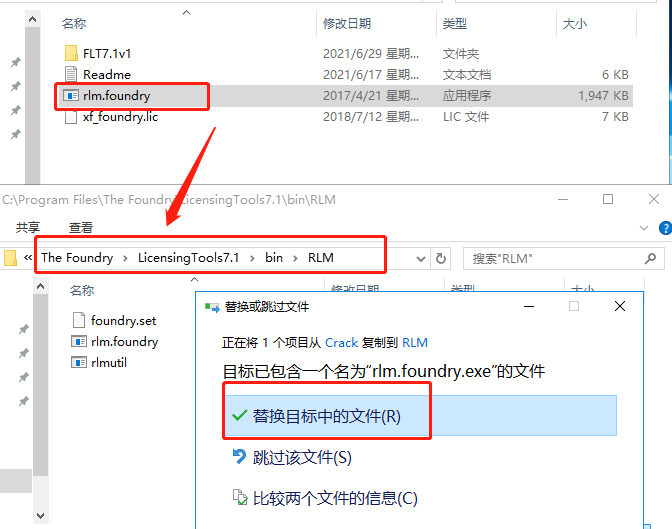The height and width of the screenshot is (529, 672).
Task: Minimize the 替换或跳过文件 dialog
Action: tap(529, 306)
